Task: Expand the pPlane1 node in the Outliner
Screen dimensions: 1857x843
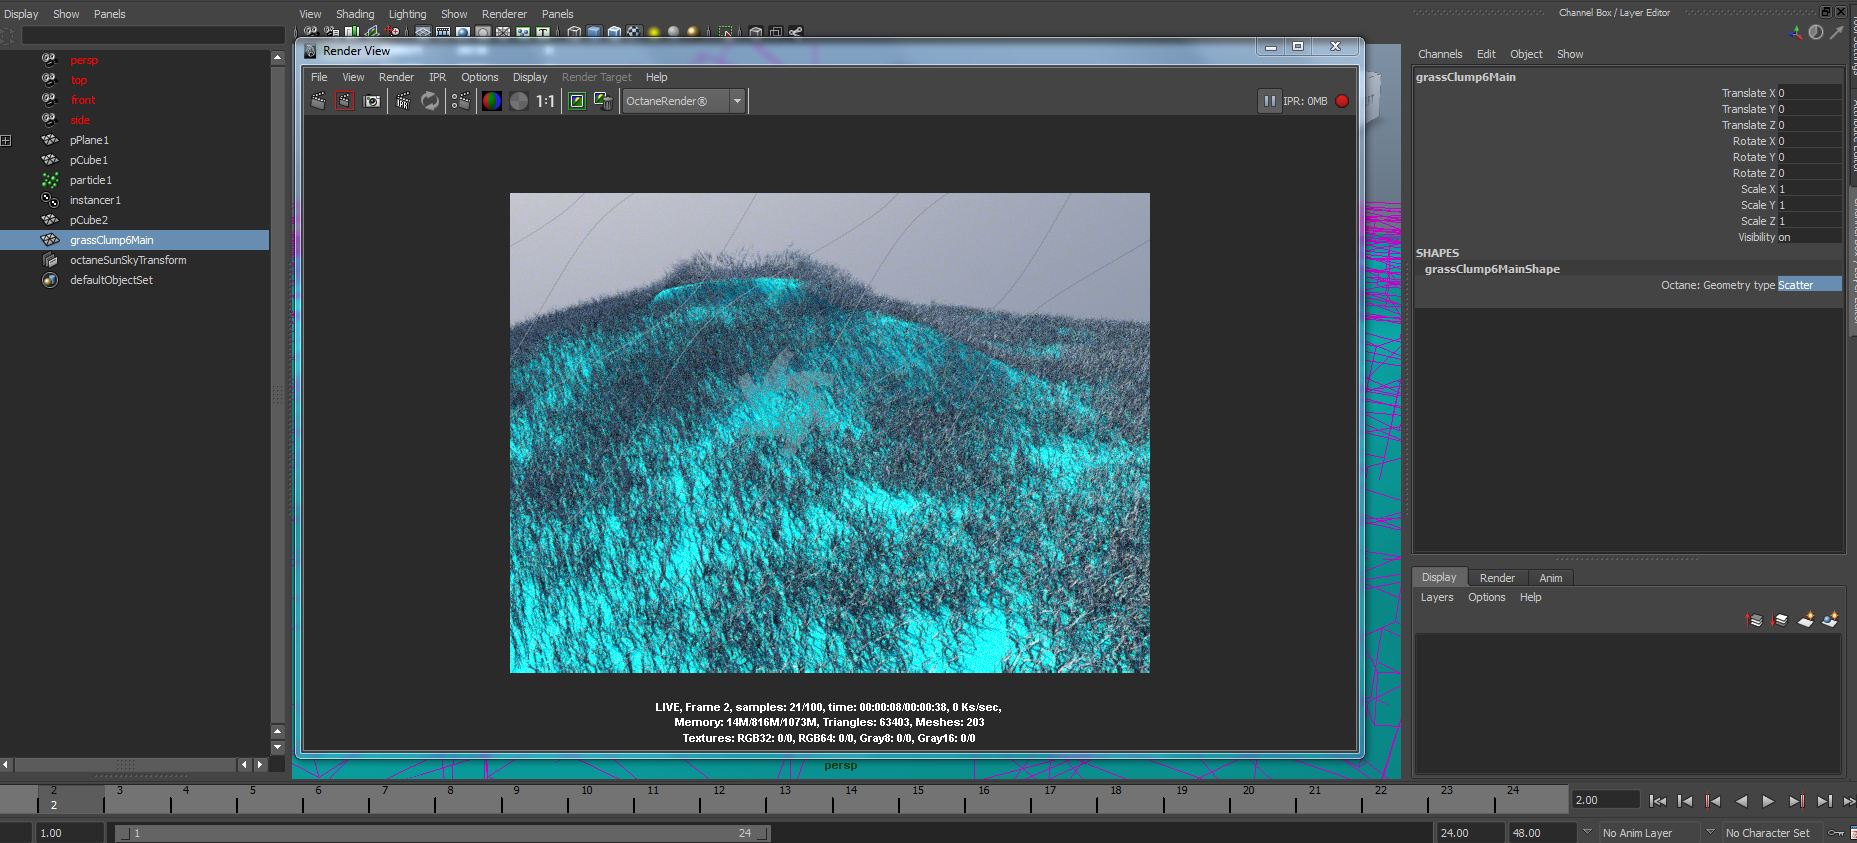Action: coord(6,140)
